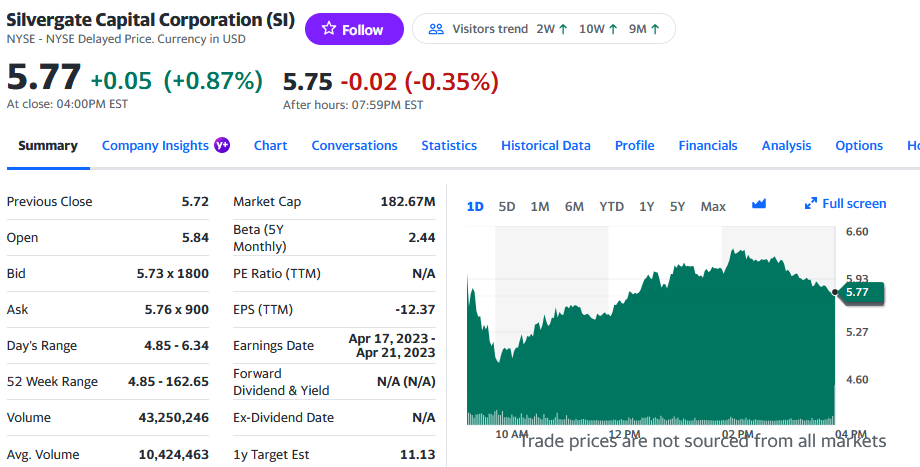Toggle the mountain chart type icon

[x=759, y=204]
